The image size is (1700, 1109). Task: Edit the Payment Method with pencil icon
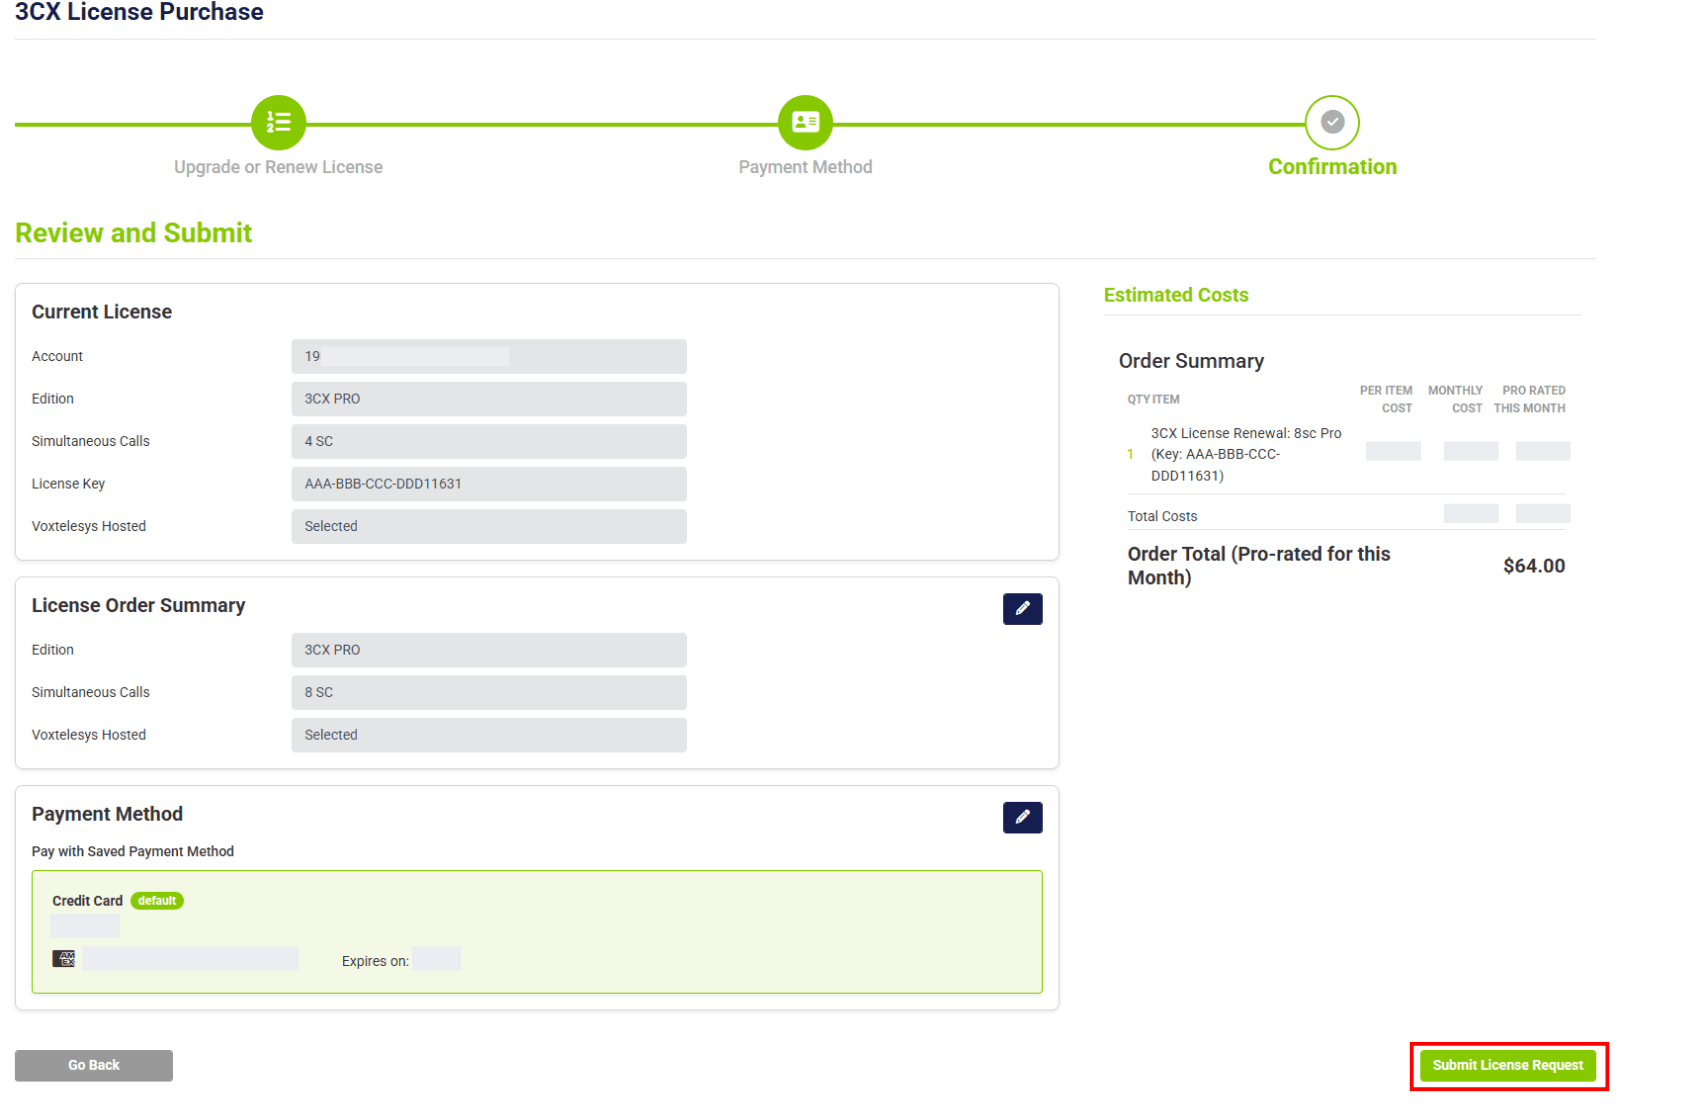[x=1022, y=817]
